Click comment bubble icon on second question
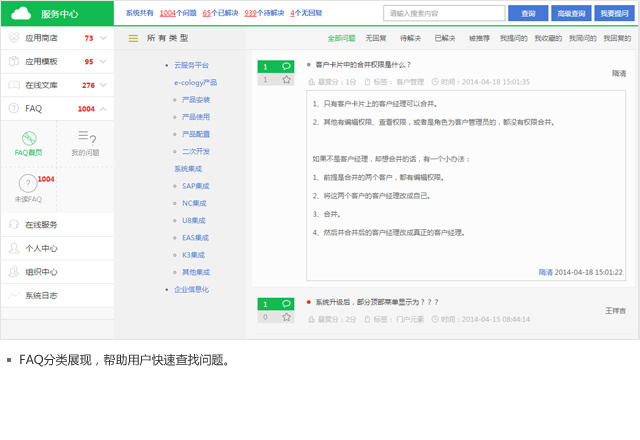 click(287, 304)
